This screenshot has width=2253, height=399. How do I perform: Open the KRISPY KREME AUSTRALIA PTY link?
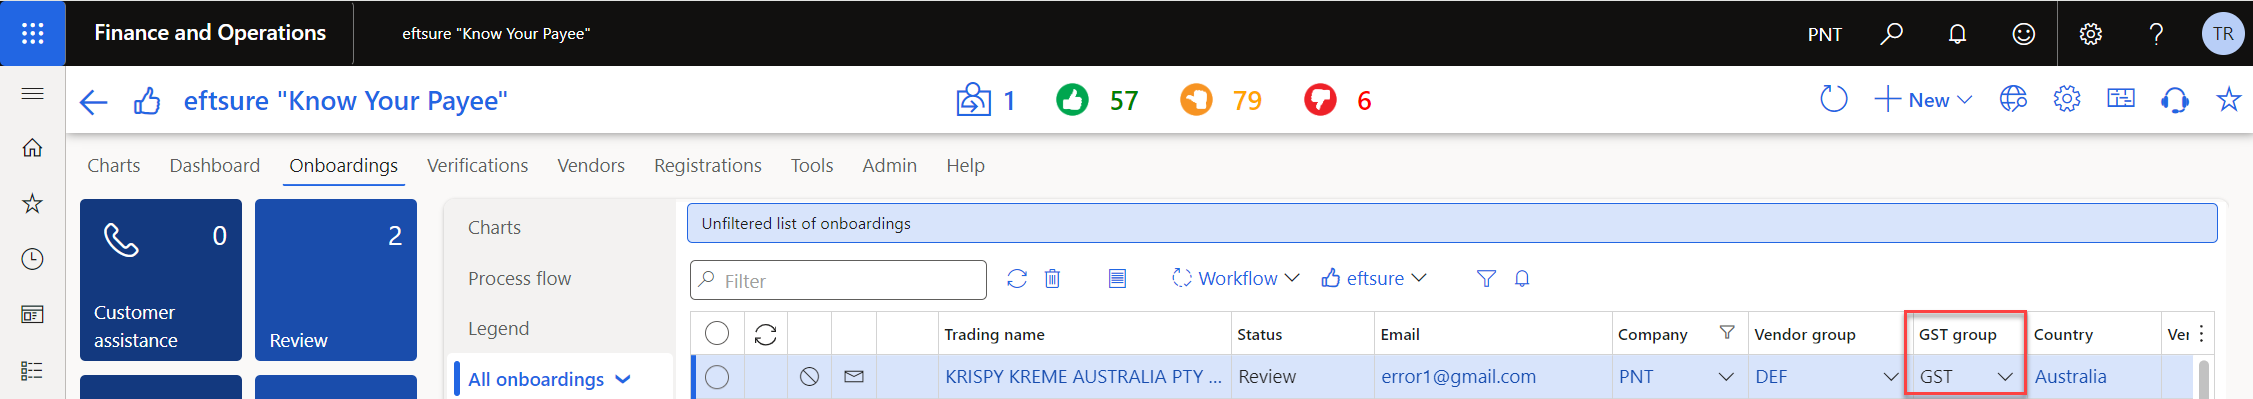tap(1083, 377)
